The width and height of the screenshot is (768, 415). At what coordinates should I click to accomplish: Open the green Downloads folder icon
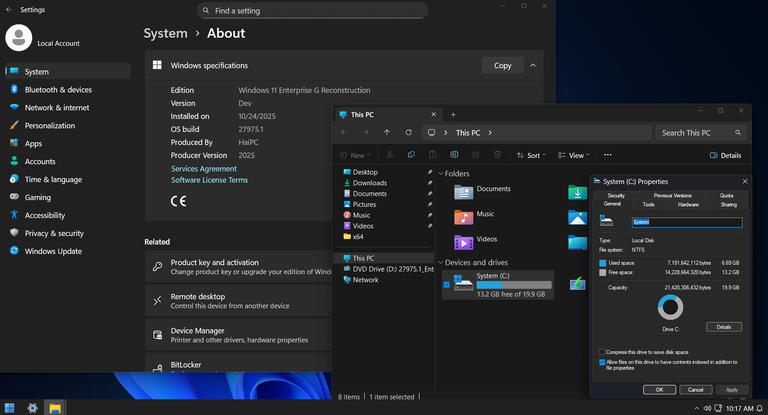pyautogui.click(x=577, y=192)
